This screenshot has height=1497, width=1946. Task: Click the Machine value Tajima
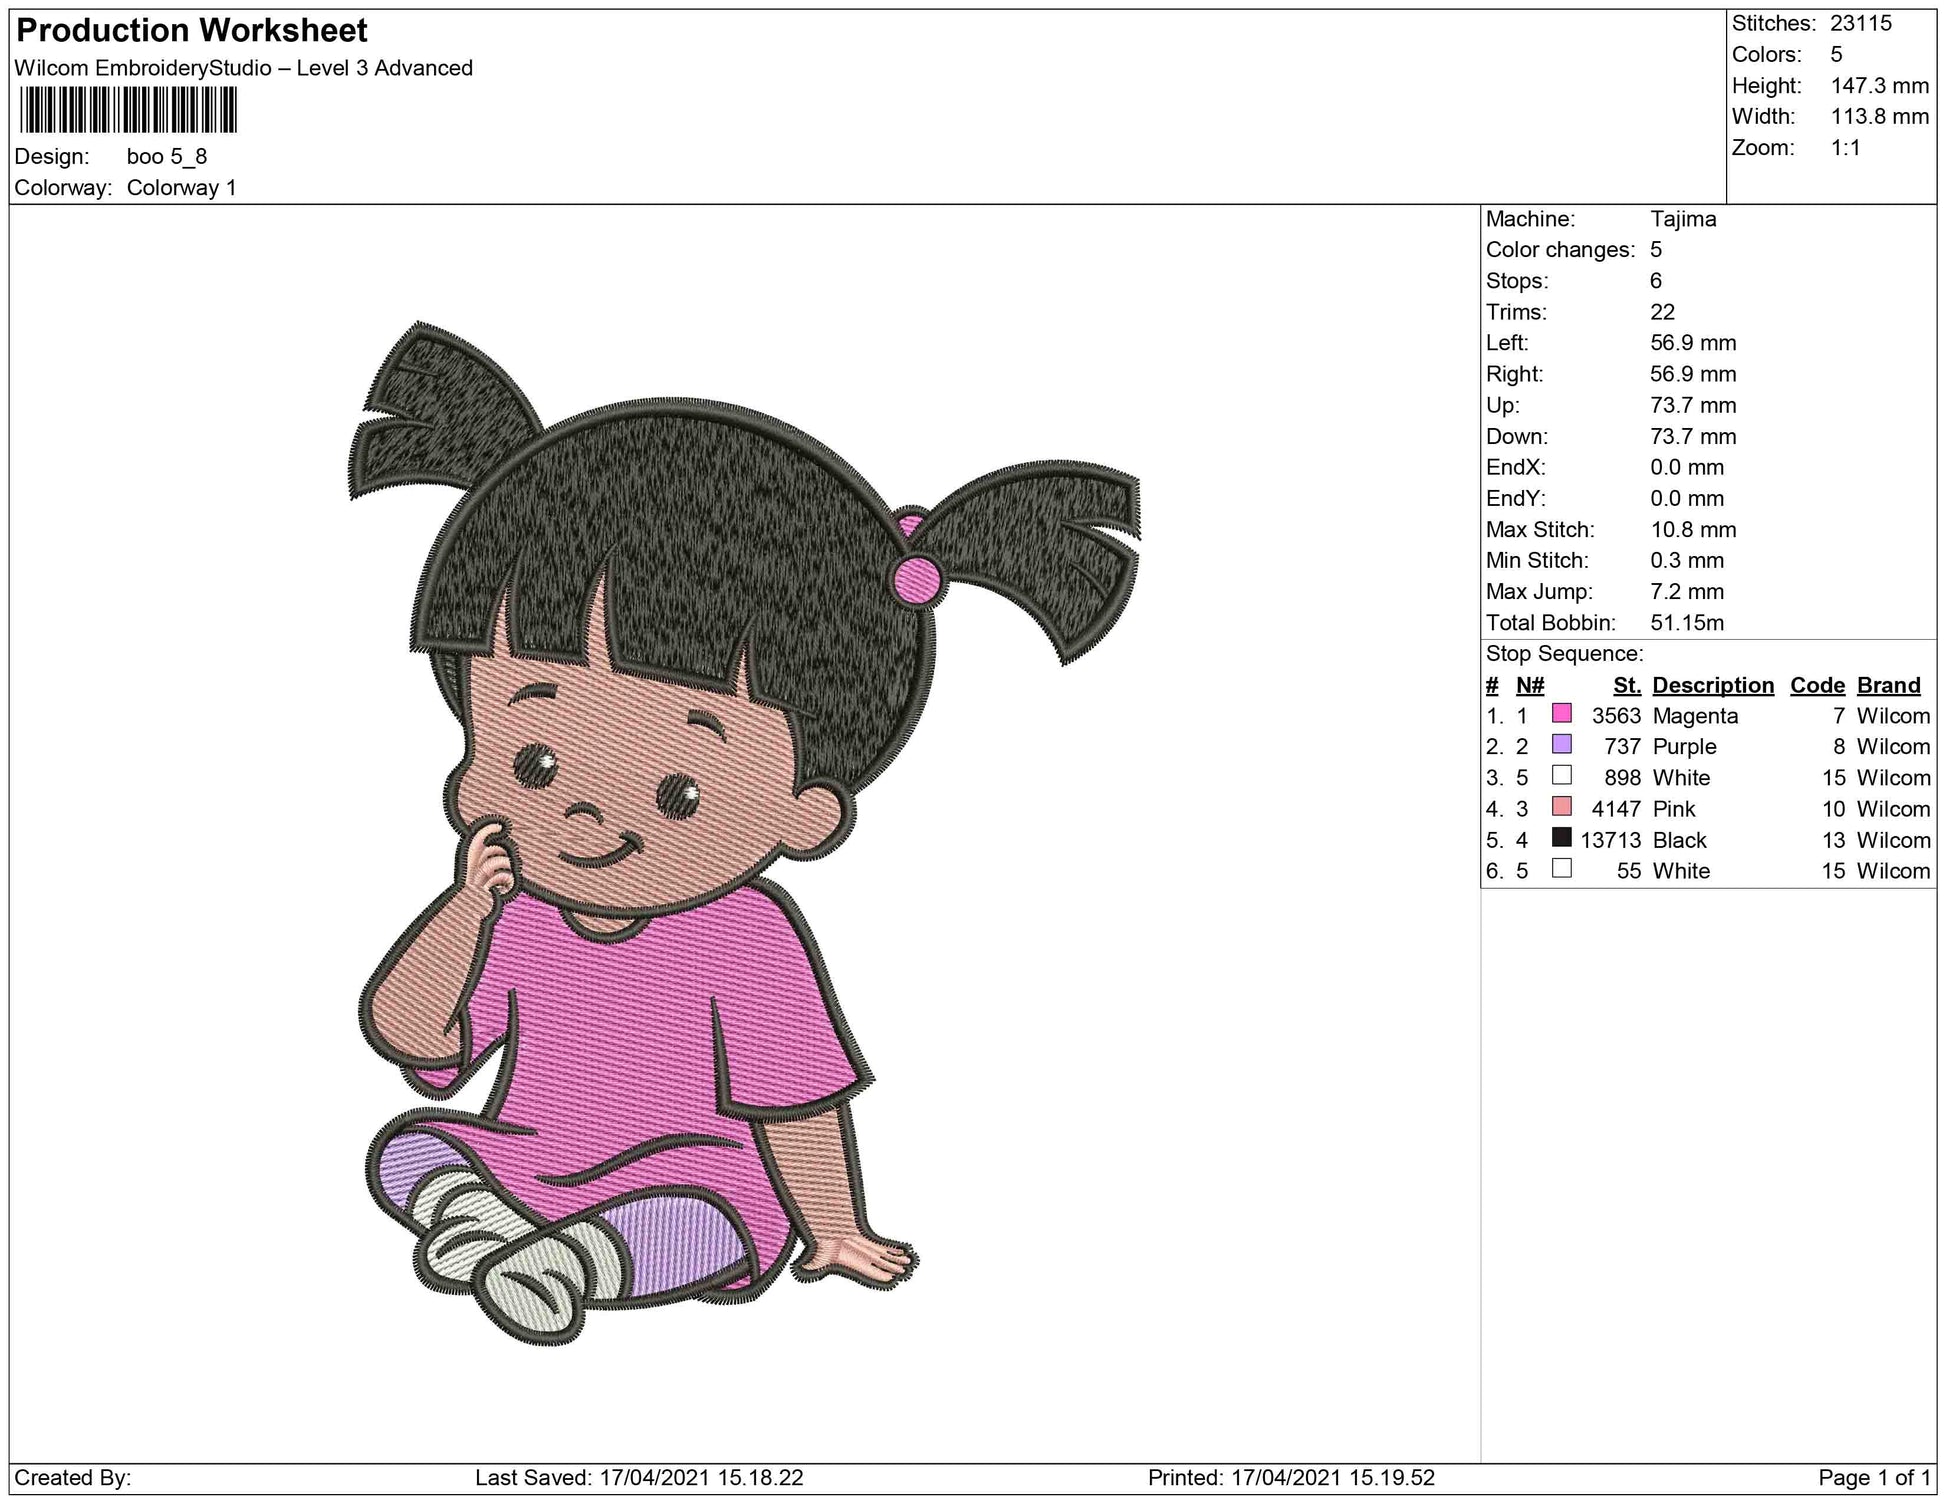[x=1683, y=219]
